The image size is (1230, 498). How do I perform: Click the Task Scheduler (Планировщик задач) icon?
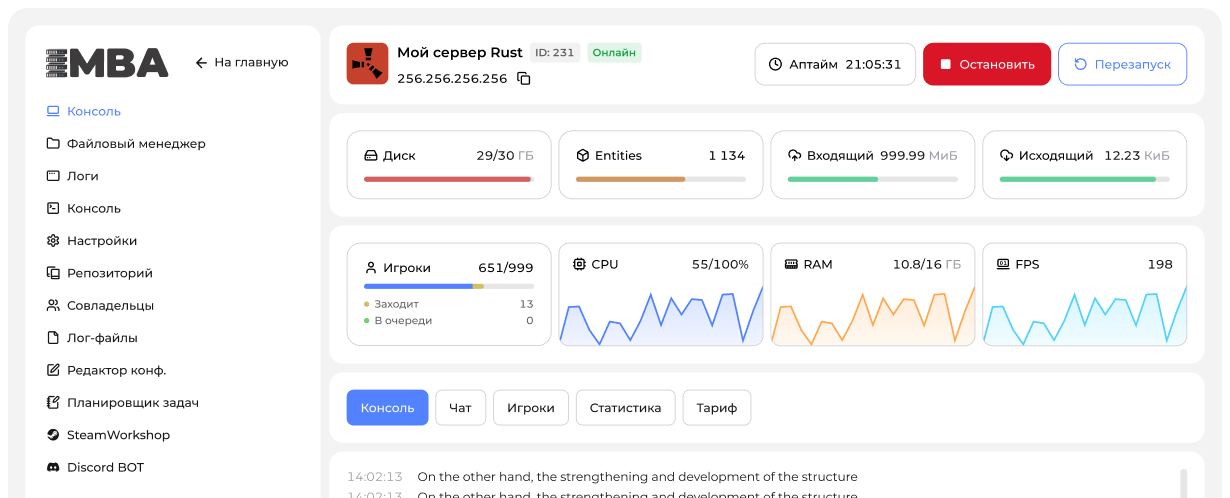[x=53, y=403]
